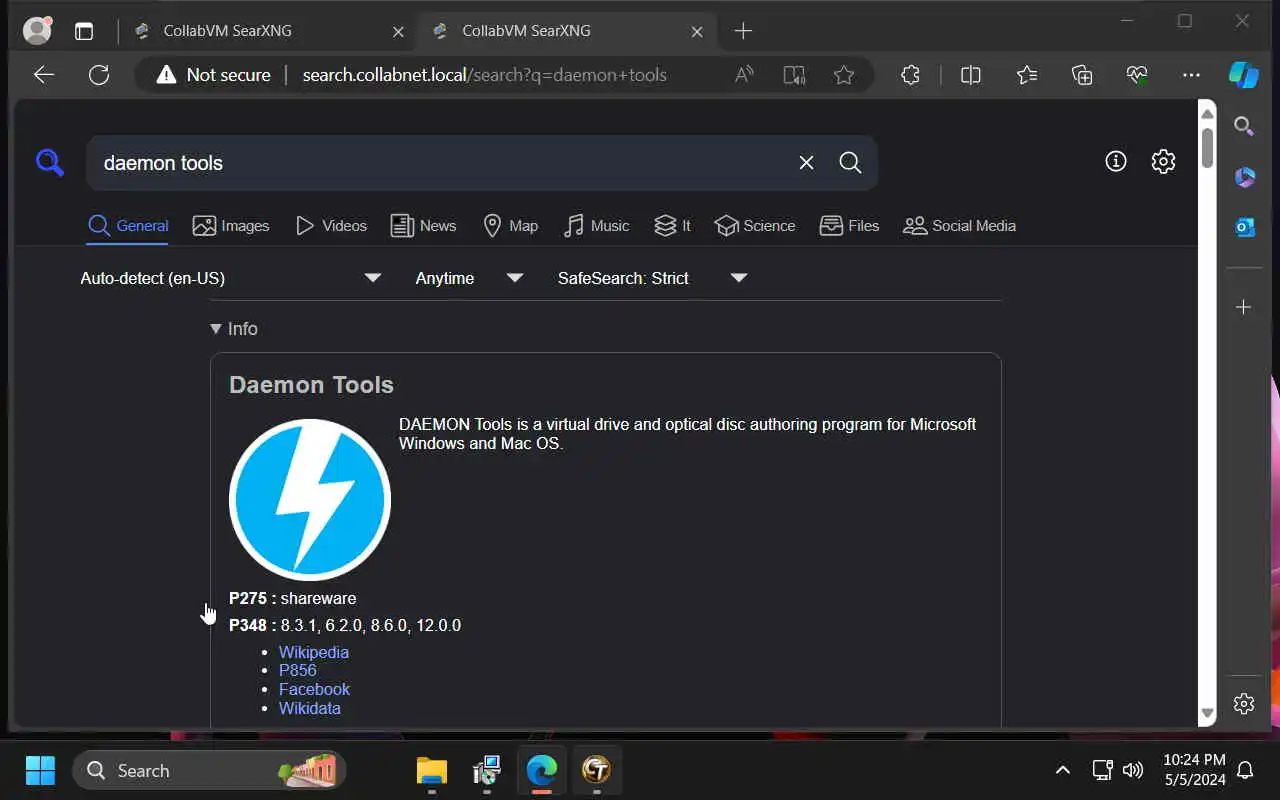This screenshot has height=800, width=1280.
Task: Open profile avatar in title bar
Action: pyautogui.click(x=37, y=31)
